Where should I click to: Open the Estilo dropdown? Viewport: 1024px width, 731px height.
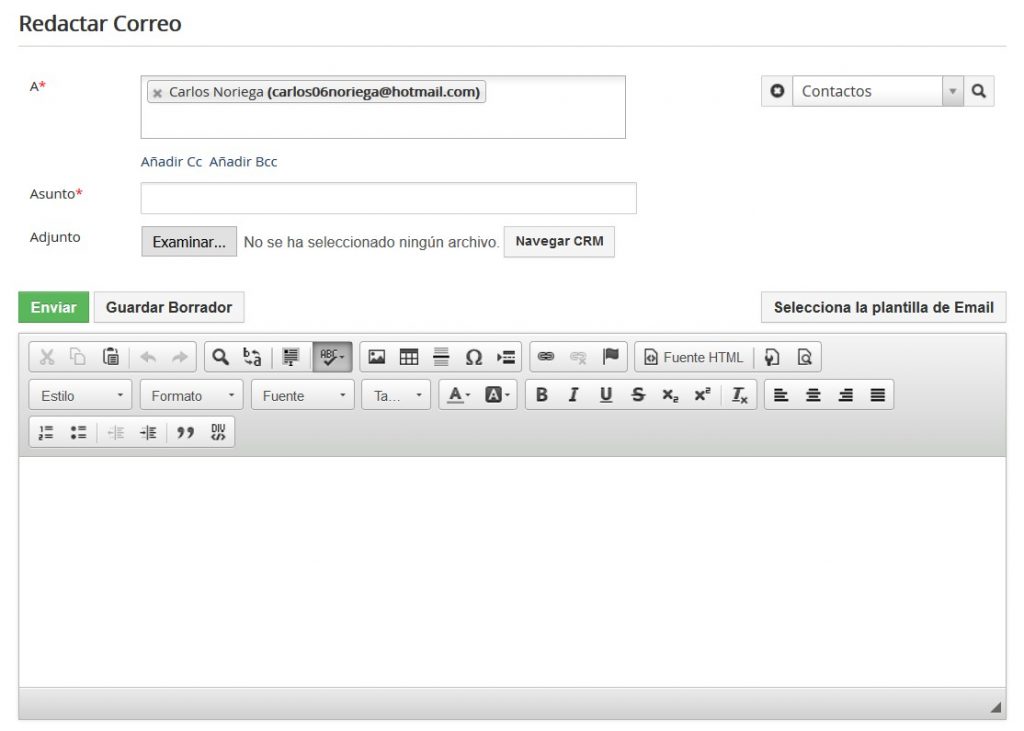[x=81, y=396]
